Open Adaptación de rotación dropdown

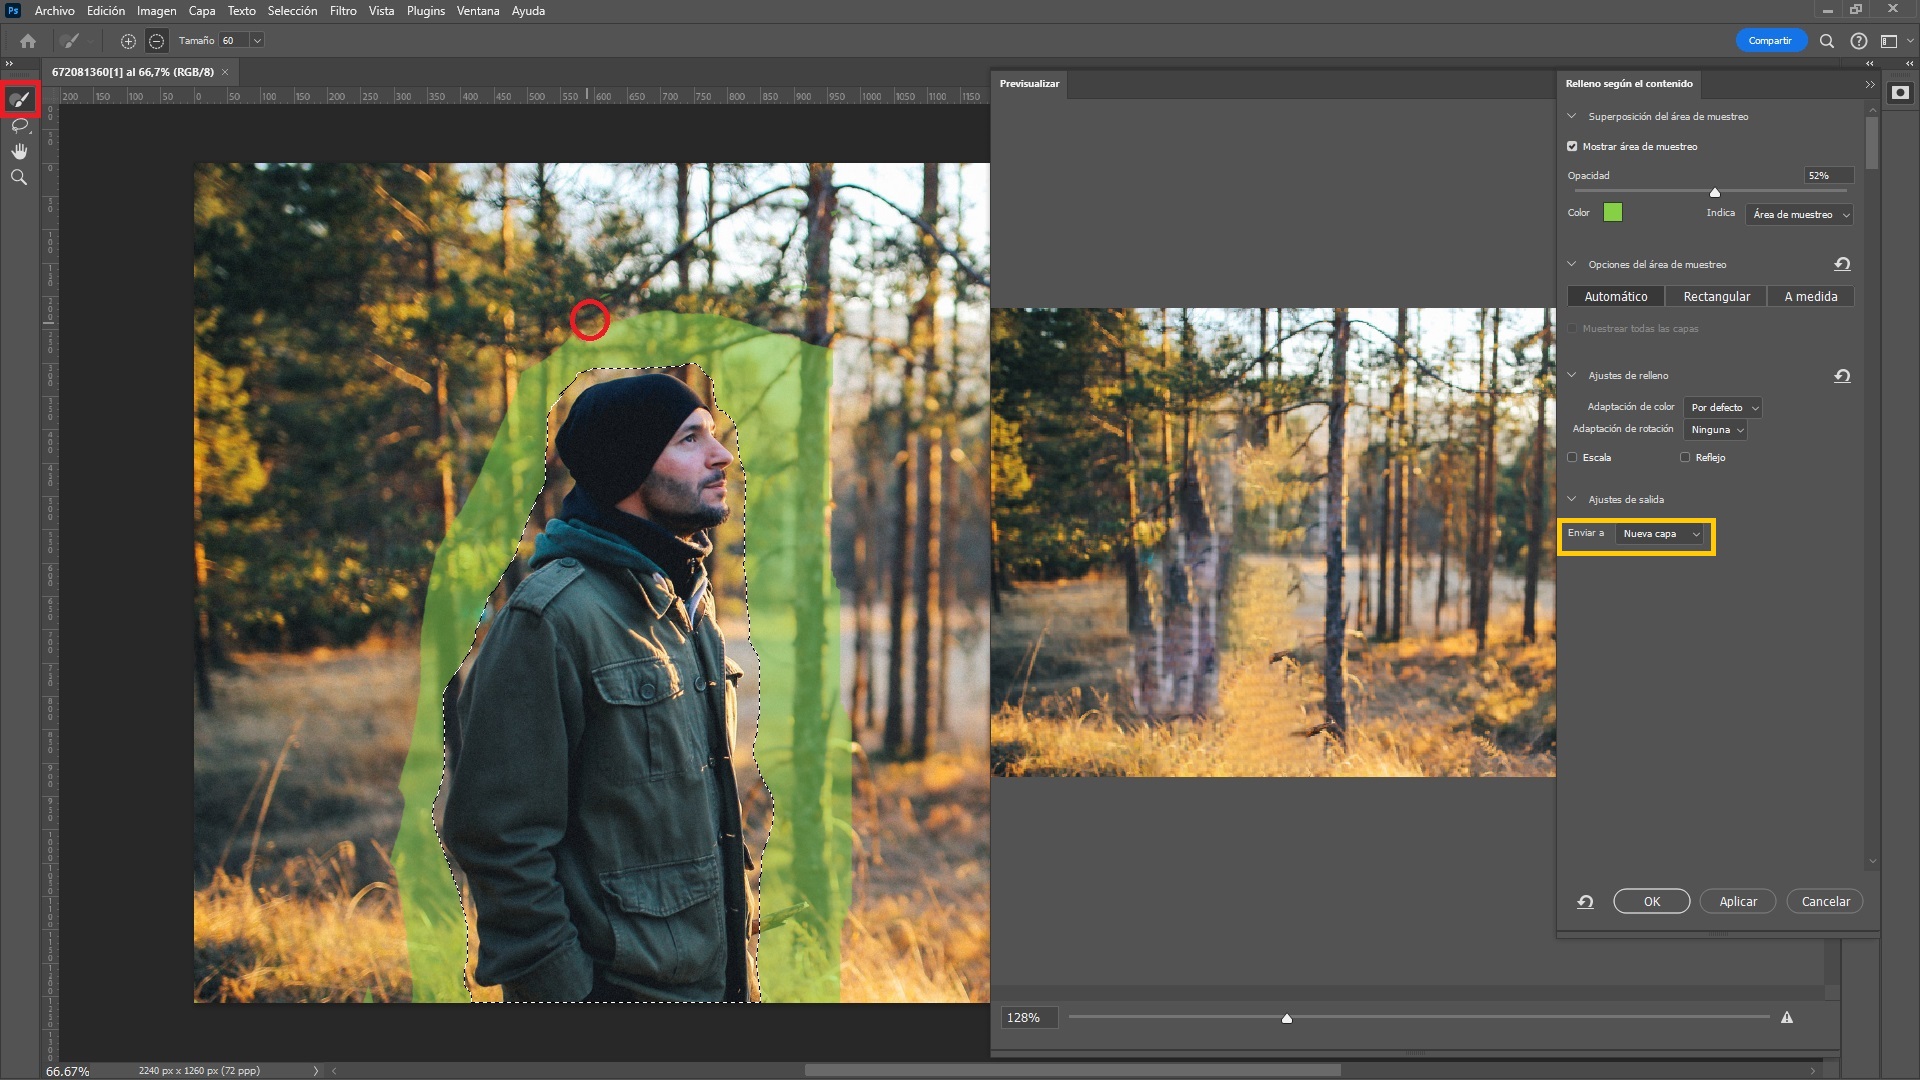pyautogui.click(x=1716, y=430)
